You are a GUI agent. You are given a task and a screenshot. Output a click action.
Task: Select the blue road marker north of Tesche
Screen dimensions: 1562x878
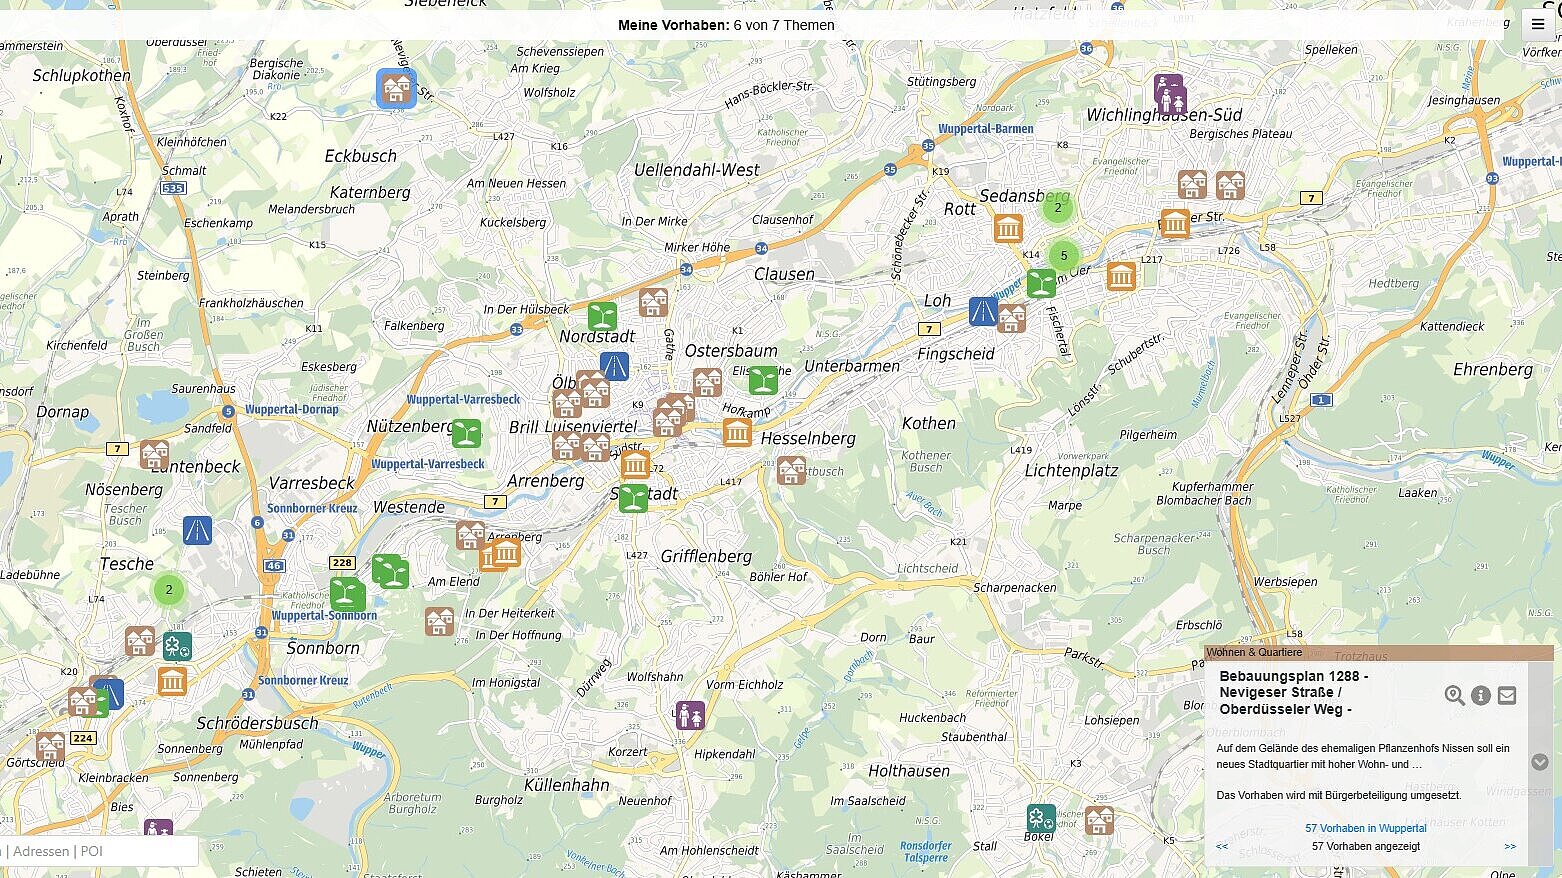(x=197, y=530)
